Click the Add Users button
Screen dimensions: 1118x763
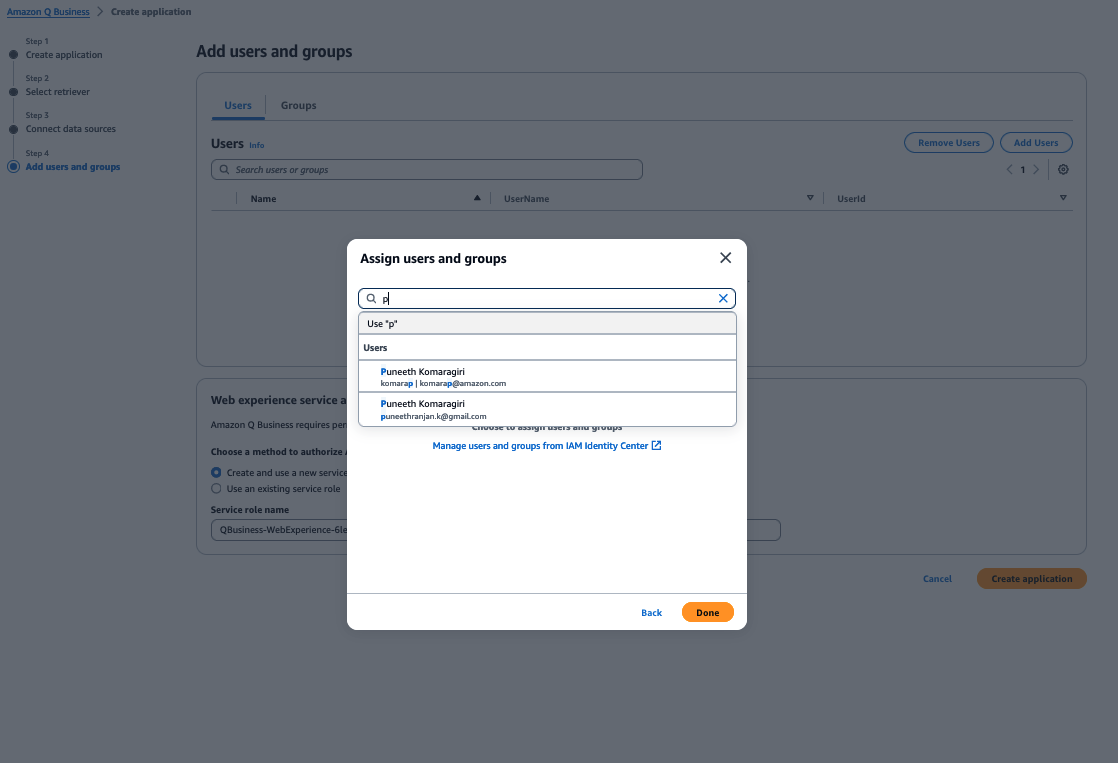[1036, 142]
